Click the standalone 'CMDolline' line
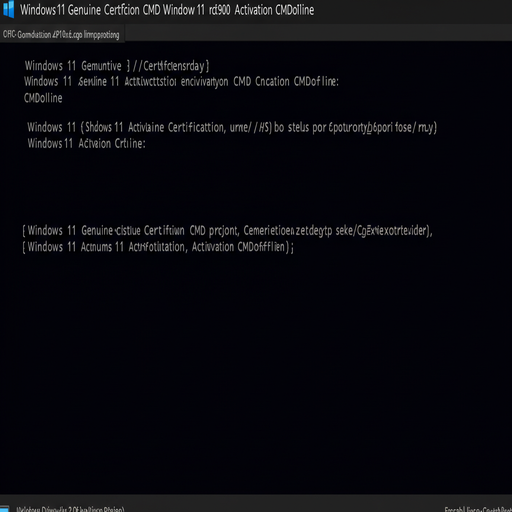 (43, 98)
